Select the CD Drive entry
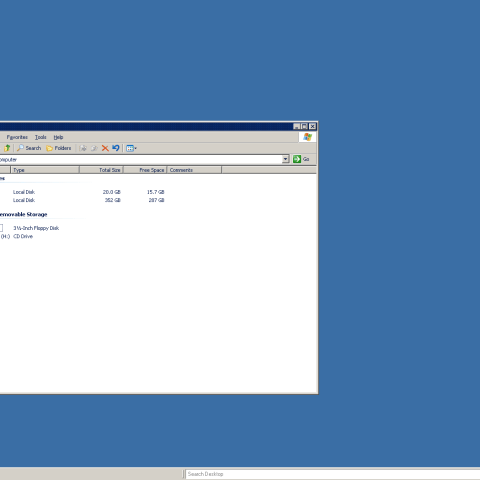The image size is (480, 480). 23,236
